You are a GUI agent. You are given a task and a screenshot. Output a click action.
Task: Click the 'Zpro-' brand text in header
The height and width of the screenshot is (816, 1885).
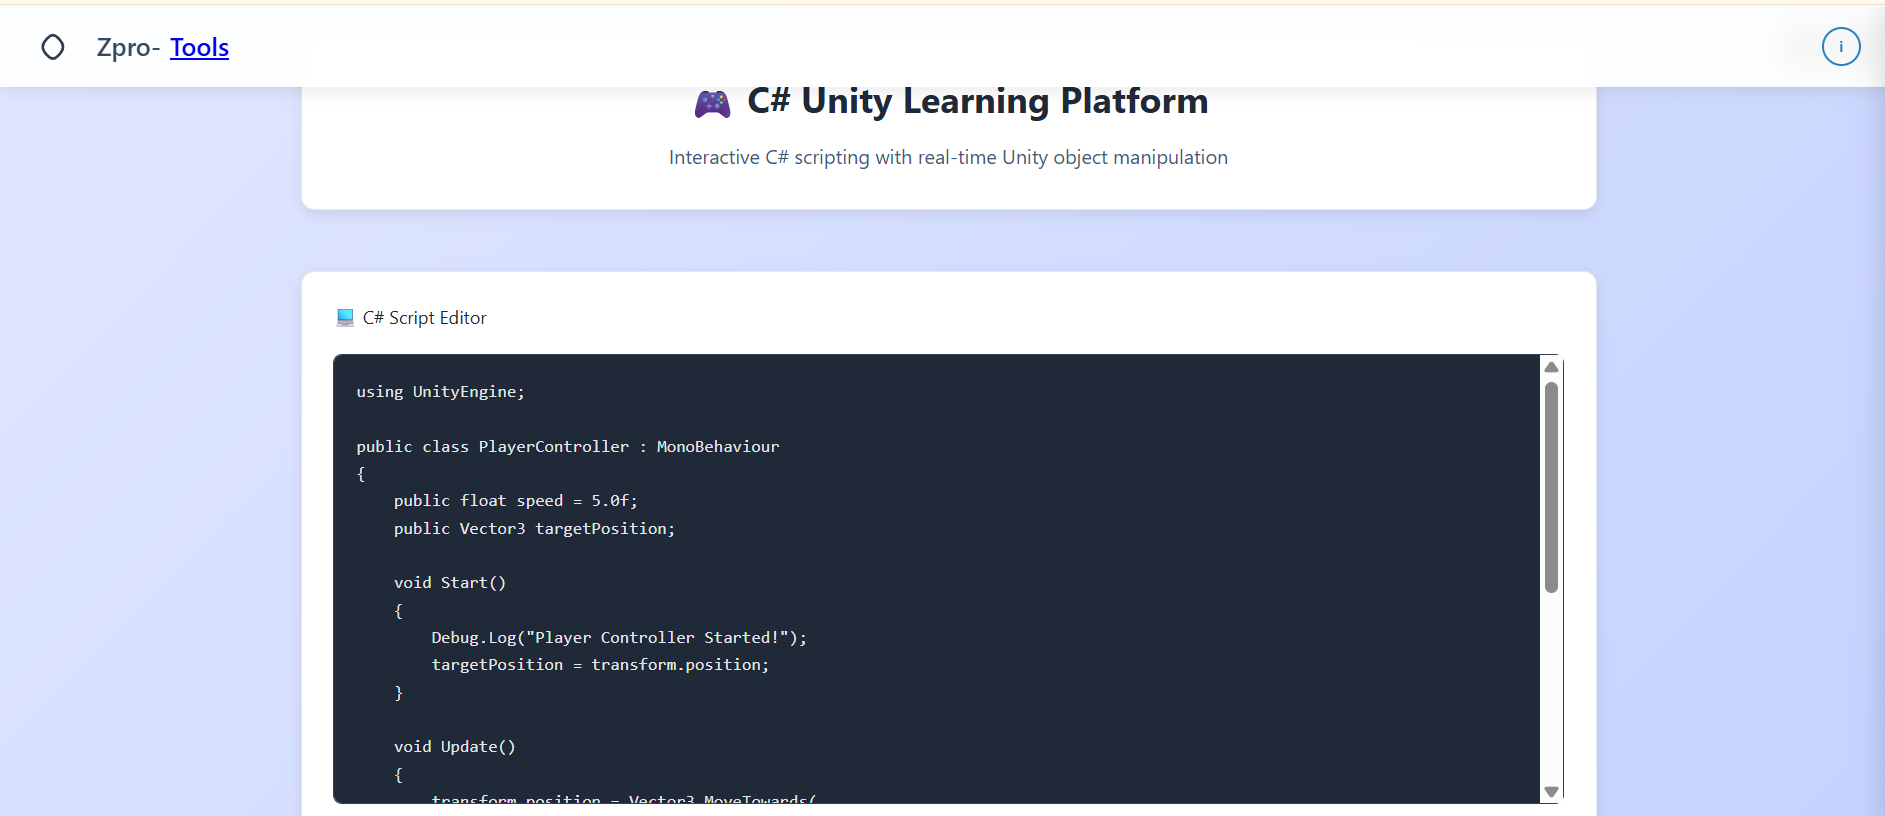pyautogui.click(x=128, y=47)
